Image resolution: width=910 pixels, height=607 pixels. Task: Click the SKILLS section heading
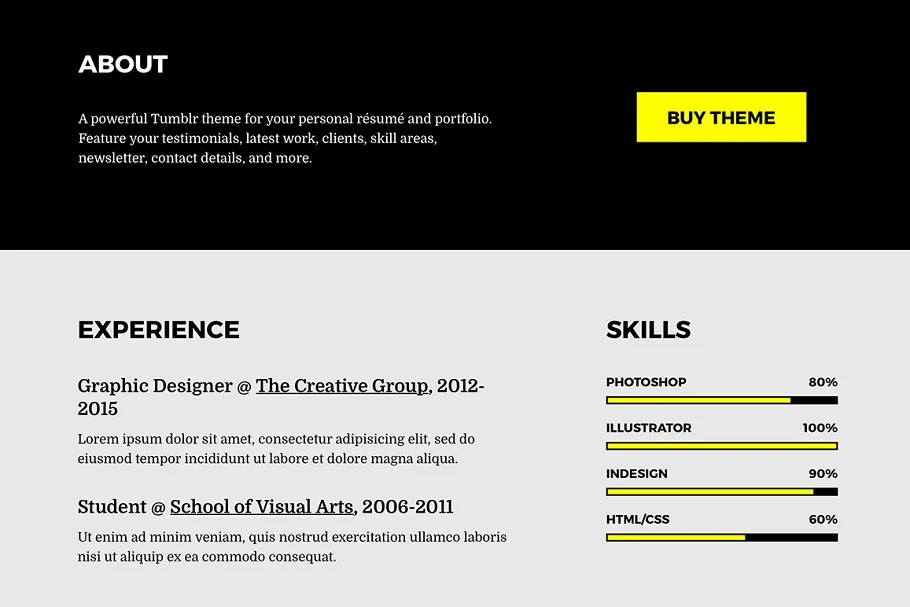(x=648, y=330)
